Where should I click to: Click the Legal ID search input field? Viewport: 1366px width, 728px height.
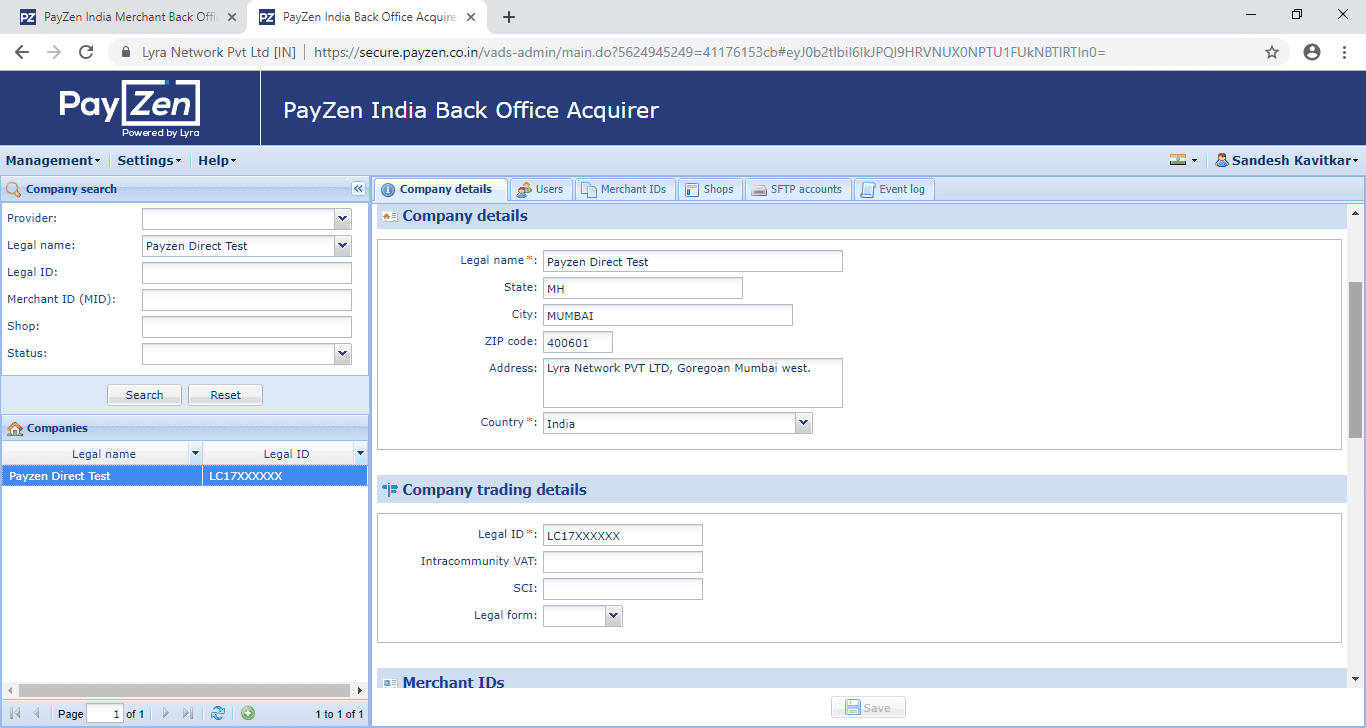pyautogui.click(x=247, y=273)
